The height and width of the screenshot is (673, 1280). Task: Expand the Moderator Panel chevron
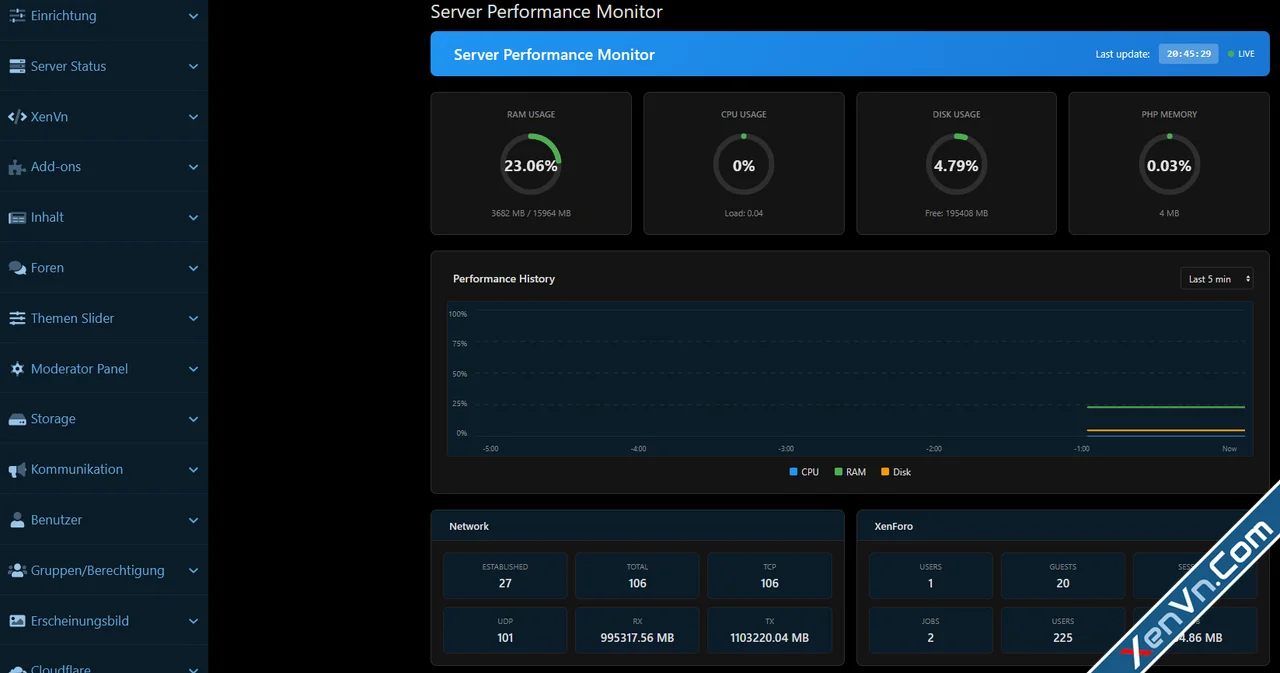(x=194, y=369)
